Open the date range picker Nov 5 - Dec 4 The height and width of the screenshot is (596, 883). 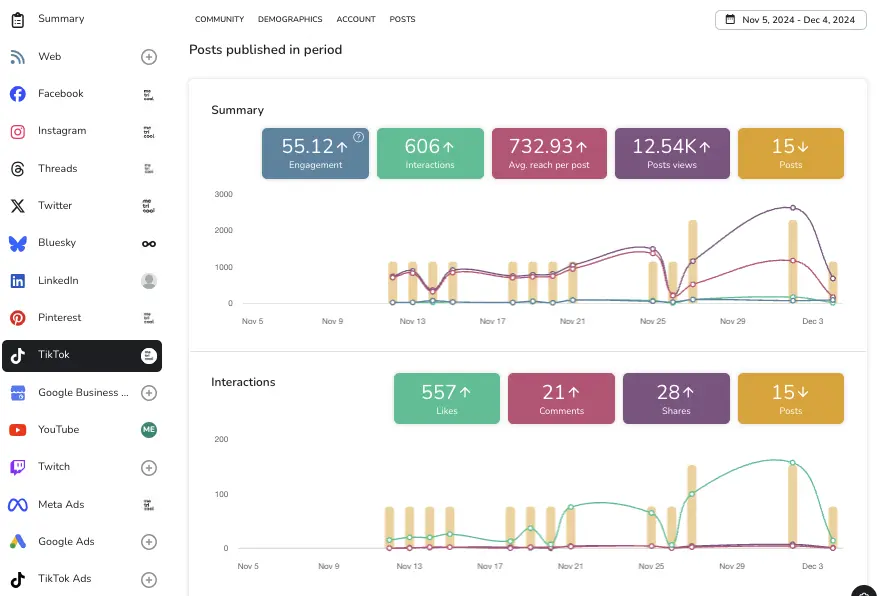(x=791, y=20)
